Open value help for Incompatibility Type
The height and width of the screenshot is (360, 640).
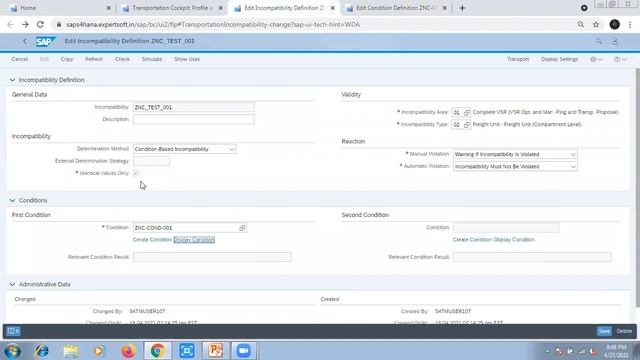[467, 124]
